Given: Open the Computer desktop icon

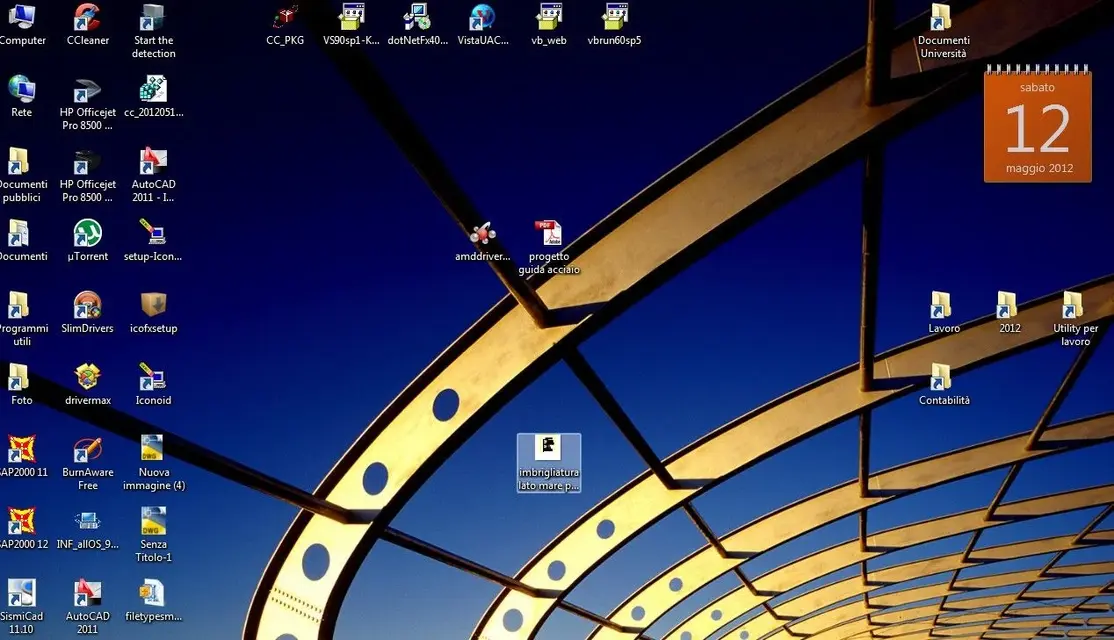Looking at the screenshot, I should pos(21,25).
